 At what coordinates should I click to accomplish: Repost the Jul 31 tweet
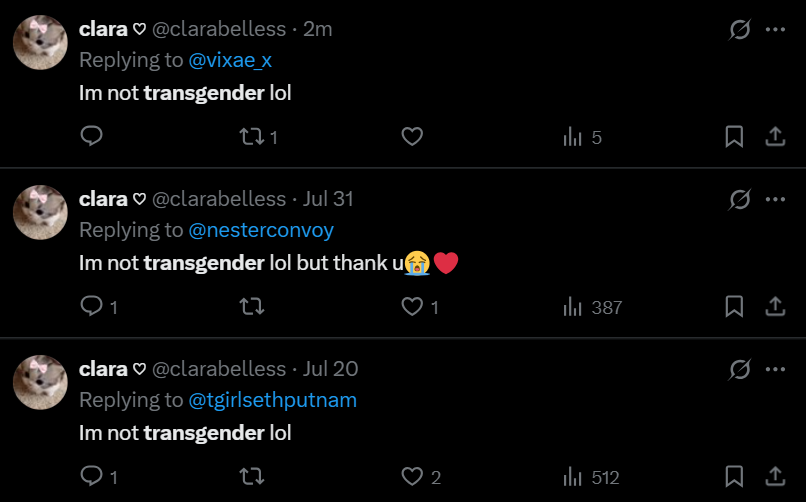coord(251,307)
